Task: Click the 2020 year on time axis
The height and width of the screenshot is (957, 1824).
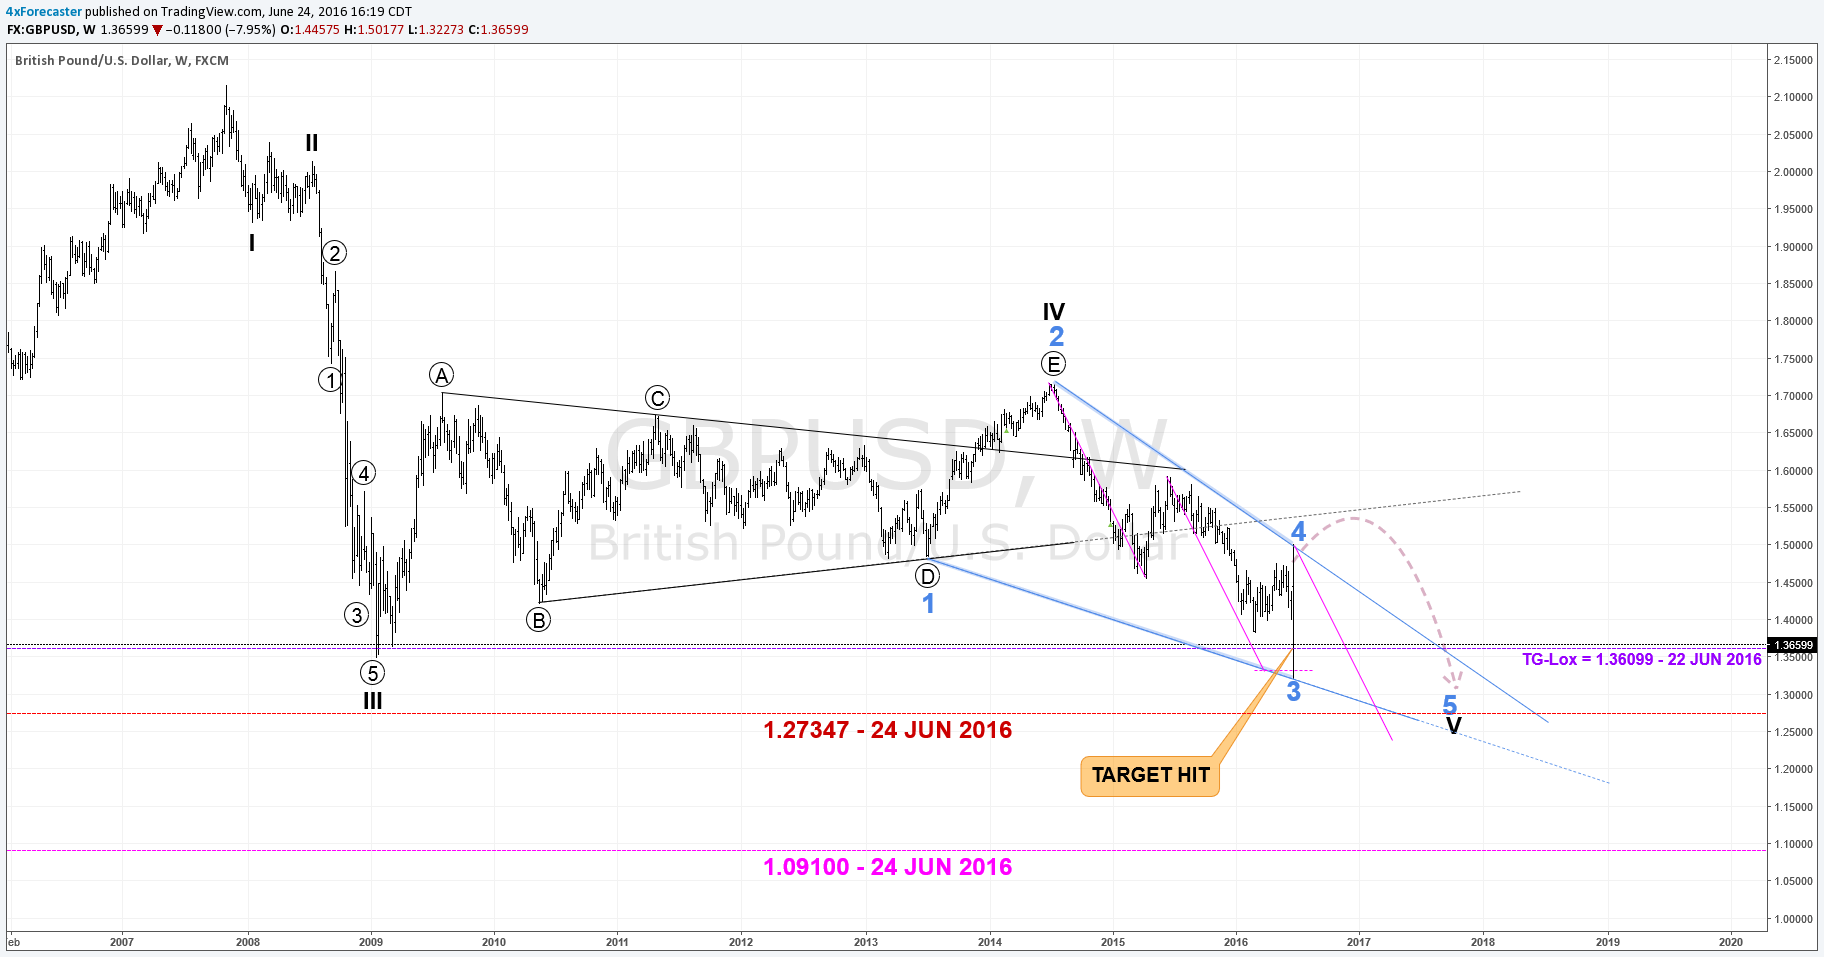Action: 1730,942
